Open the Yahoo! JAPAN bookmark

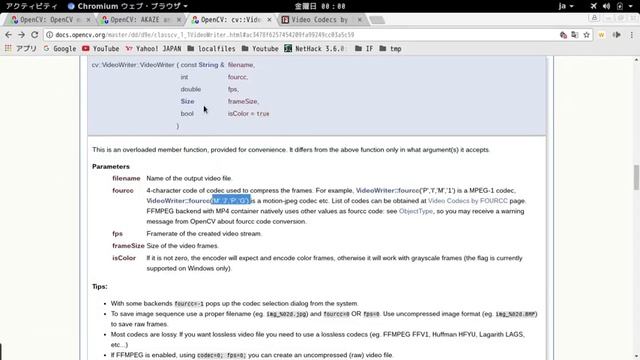[153, 49]
